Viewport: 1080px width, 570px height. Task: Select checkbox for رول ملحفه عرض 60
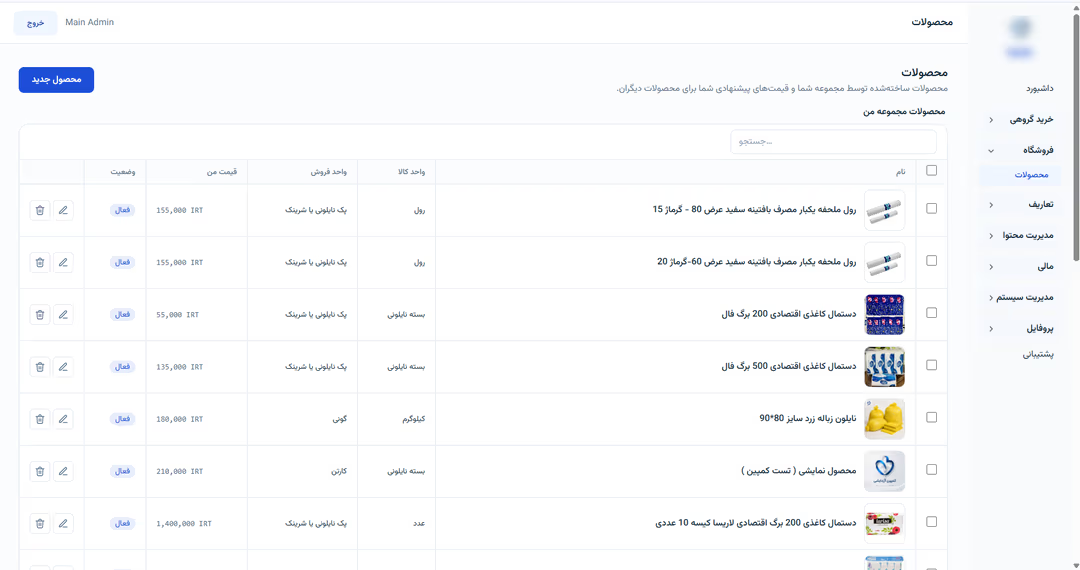[931, 260]
